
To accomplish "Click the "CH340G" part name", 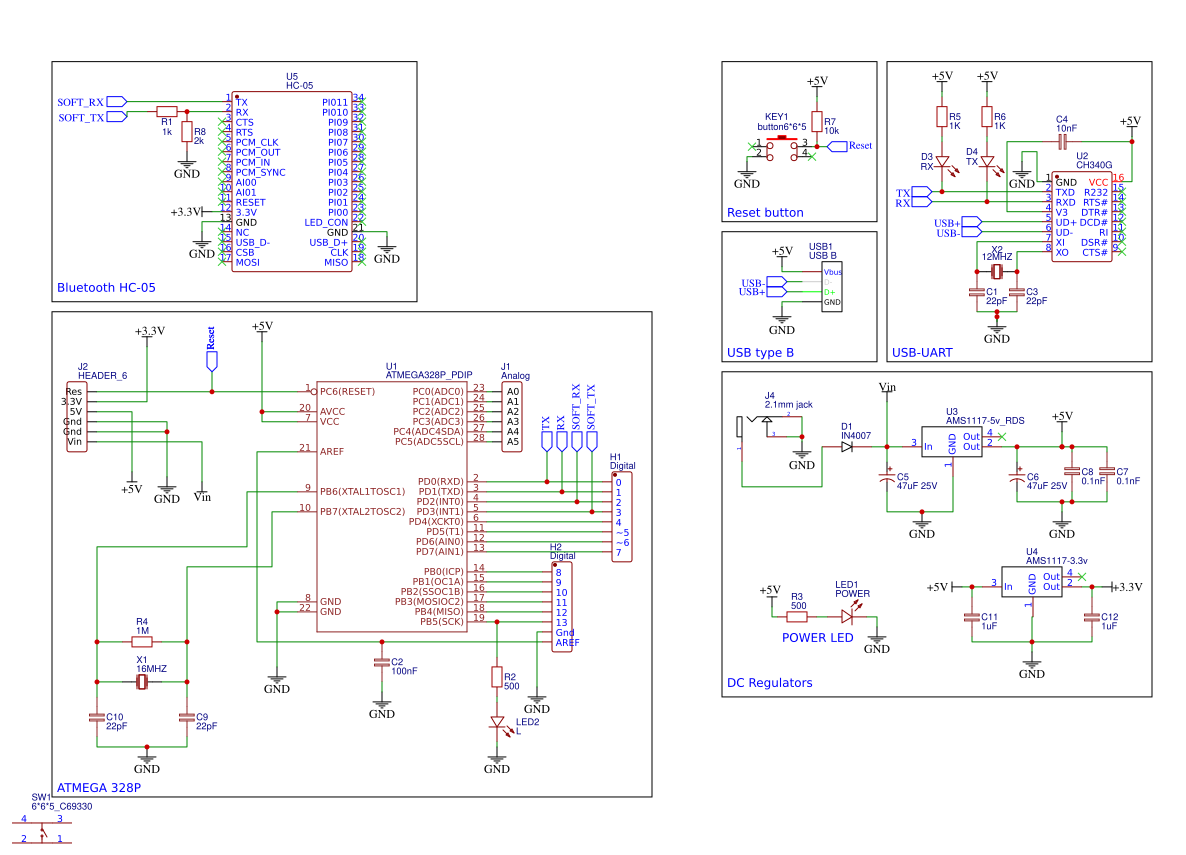I will click(1094, 165).
